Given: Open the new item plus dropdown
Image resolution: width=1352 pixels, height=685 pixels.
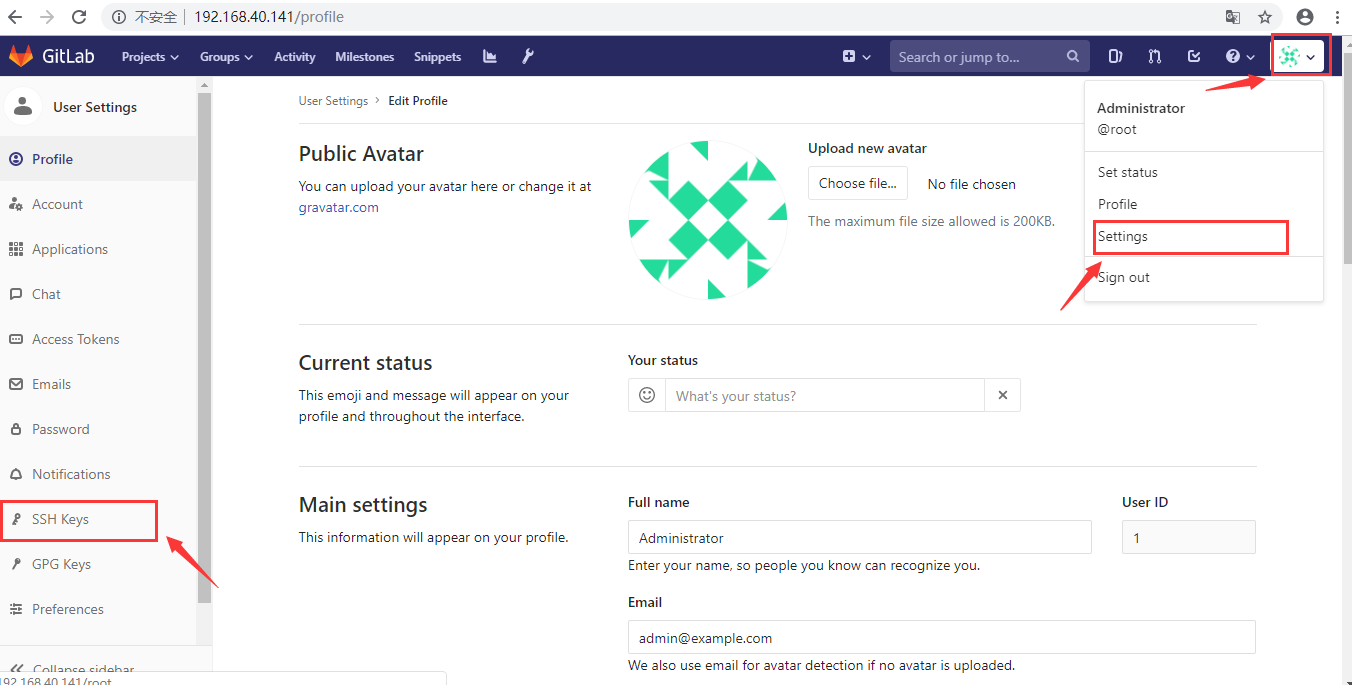Looking at the screenshot, I should point(856,57).
